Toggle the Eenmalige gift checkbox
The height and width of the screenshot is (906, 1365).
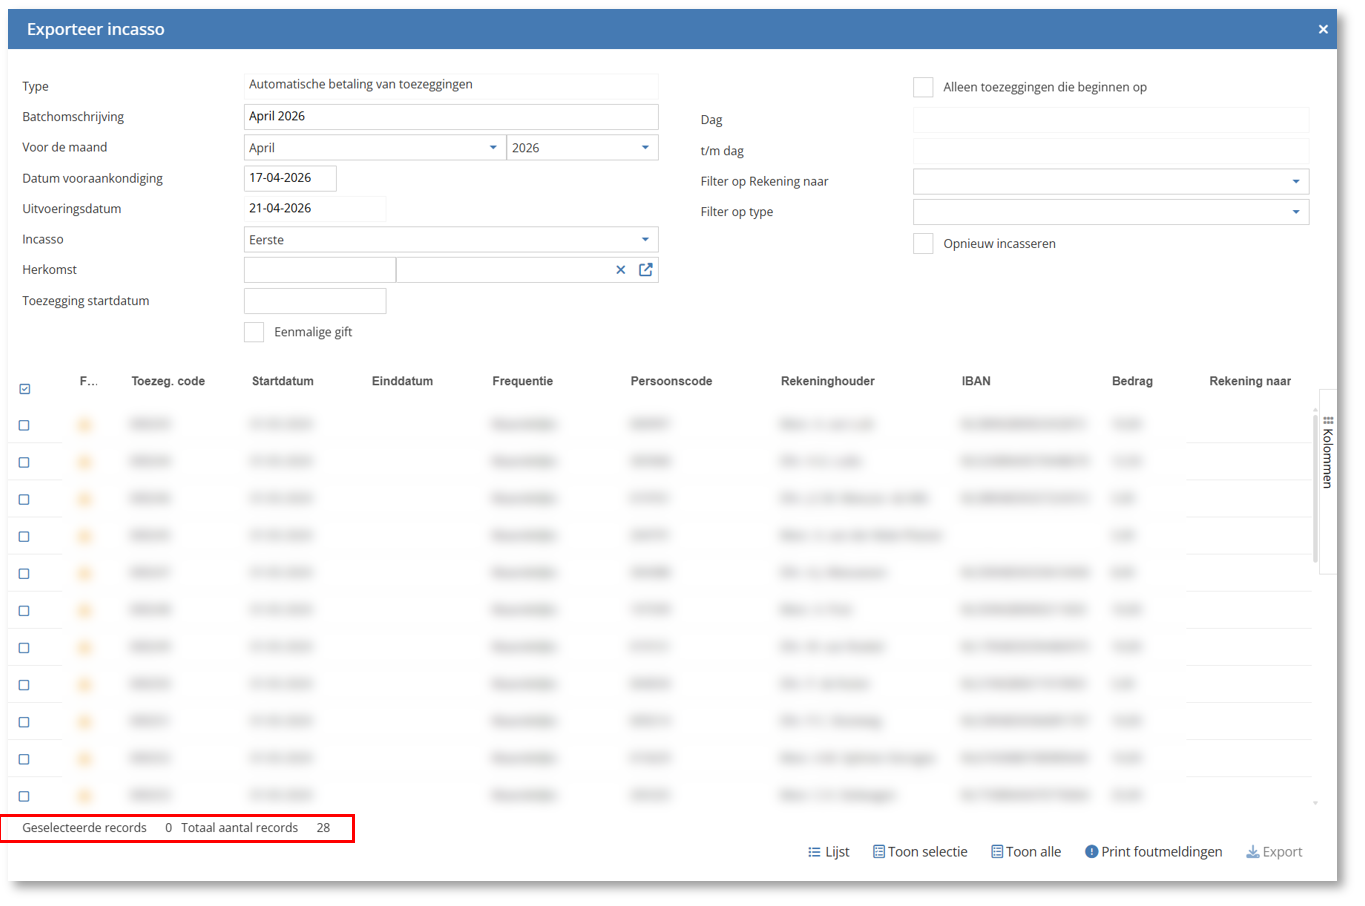pos(254,332)
